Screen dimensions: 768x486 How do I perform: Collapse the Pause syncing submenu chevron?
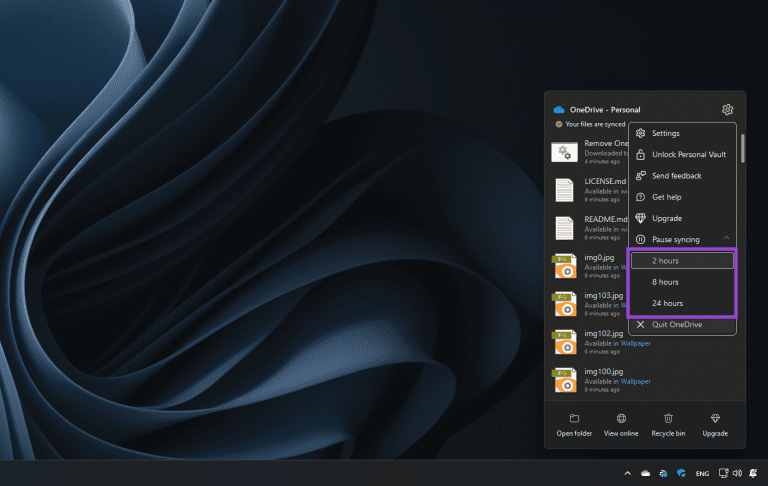pos(727,239)
